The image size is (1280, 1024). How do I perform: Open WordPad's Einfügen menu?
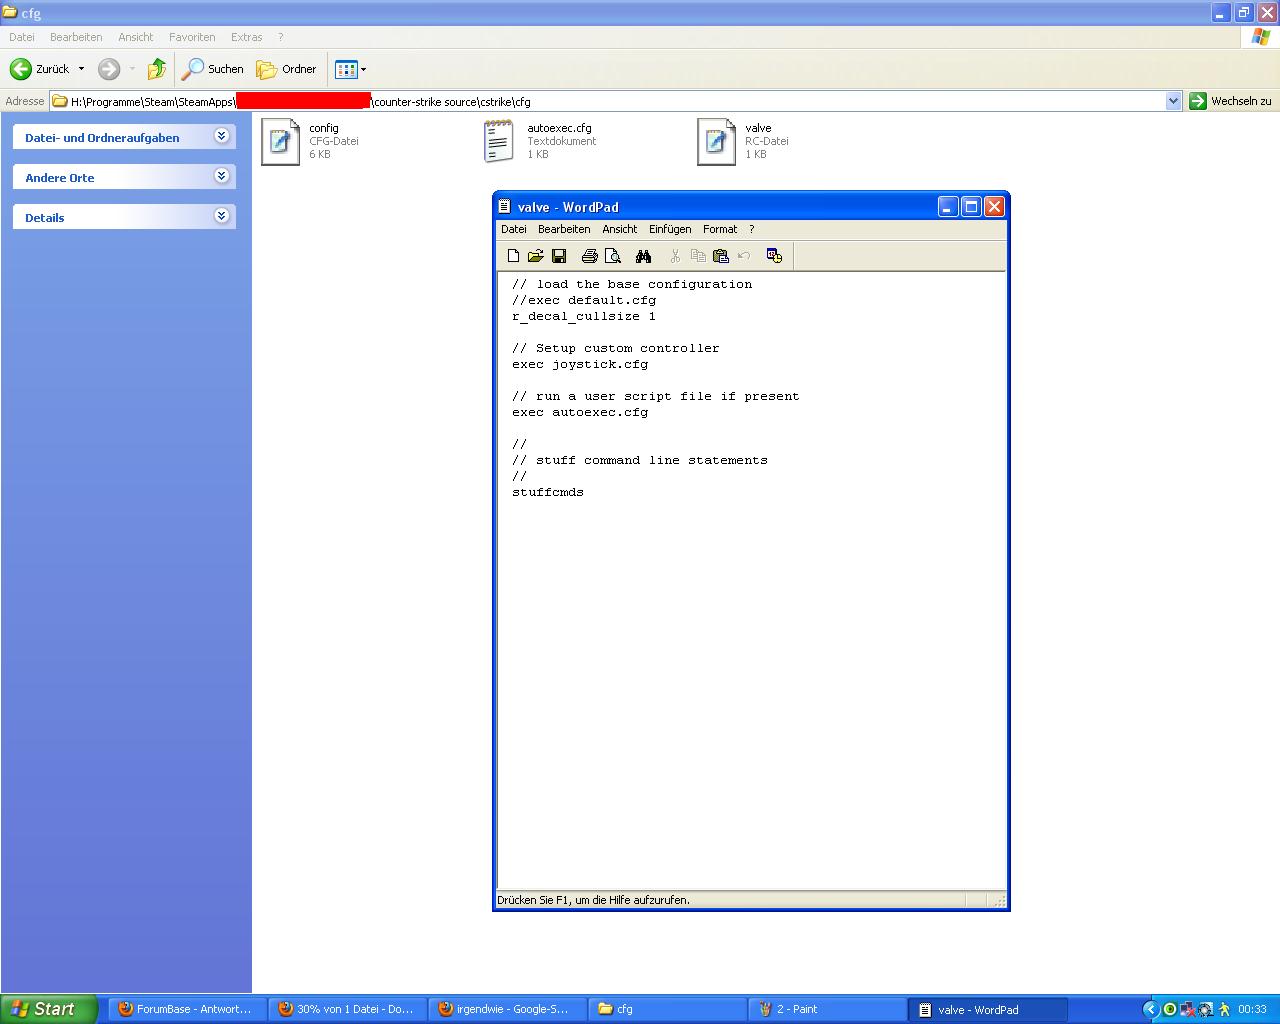(670, 229)
